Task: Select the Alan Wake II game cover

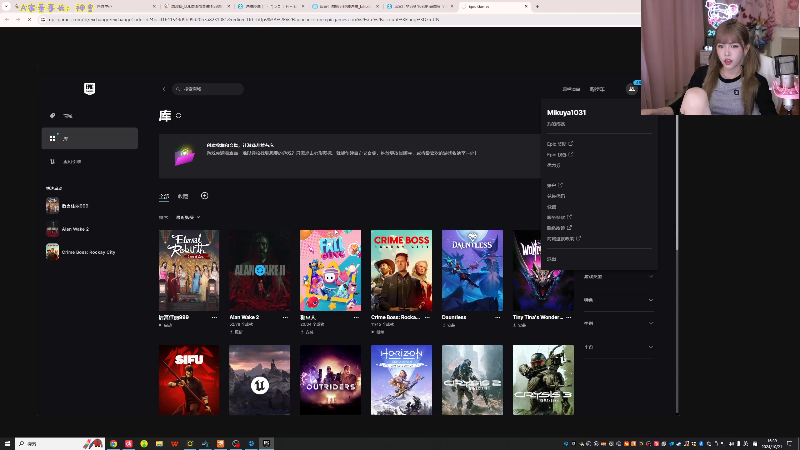Action: point(260,270)
